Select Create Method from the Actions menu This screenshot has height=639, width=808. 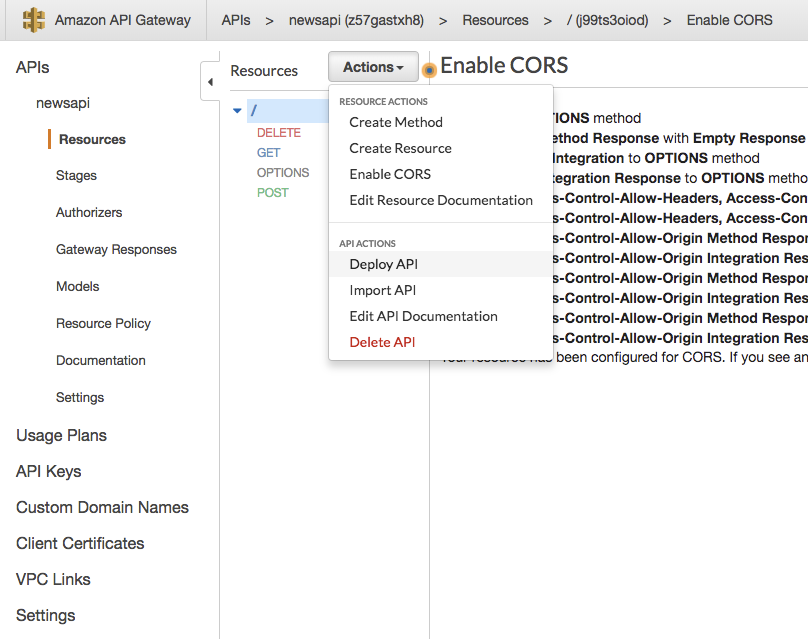(396, 122)
